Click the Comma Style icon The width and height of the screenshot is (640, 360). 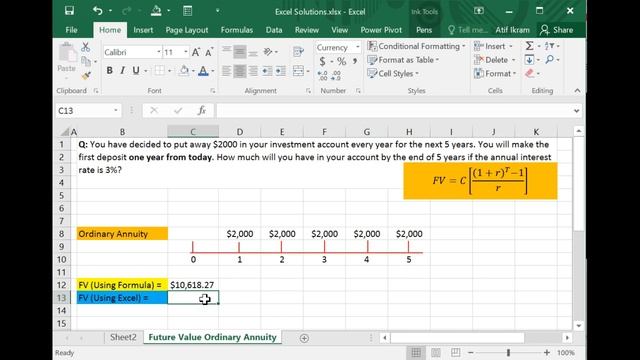tap(355, 61)
